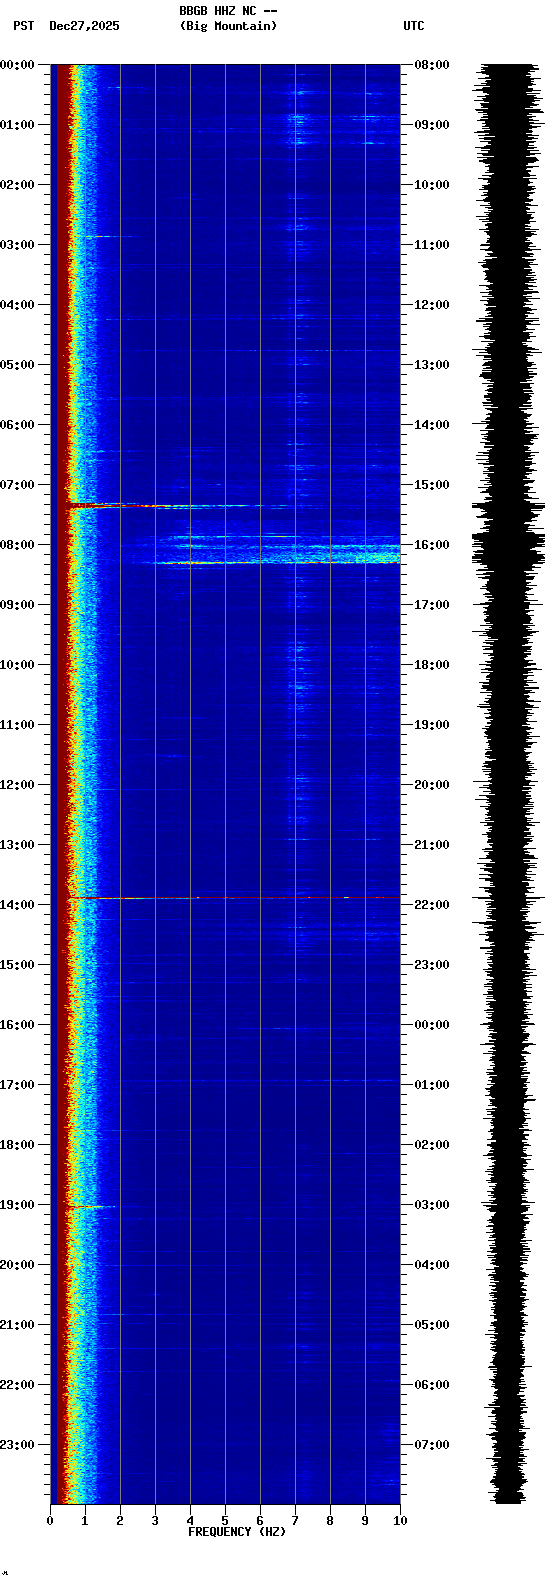Viewport: 552px width, 1584px height.
Task: Click the UTC time label '16:00'
Action: (432, 545)
